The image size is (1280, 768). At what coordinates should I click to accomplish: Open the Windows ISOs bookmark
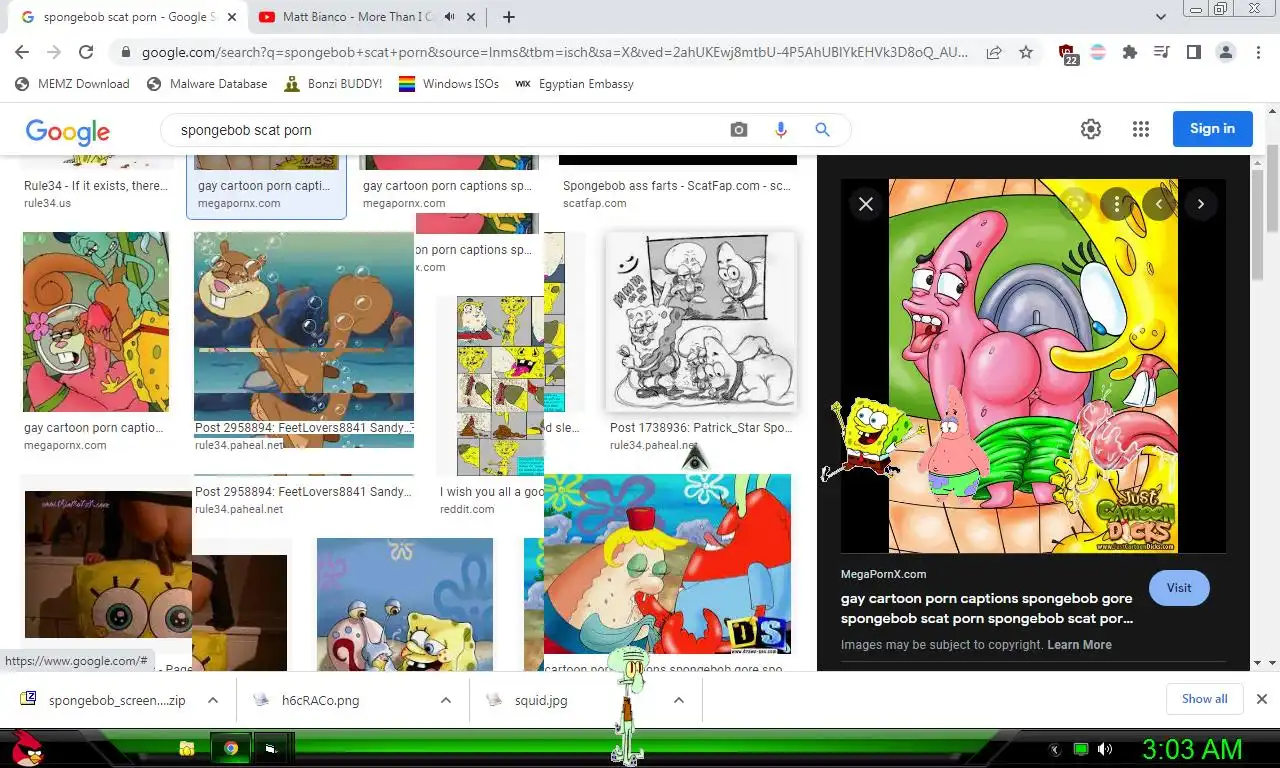pyautogui.click(x=449, y=84)
